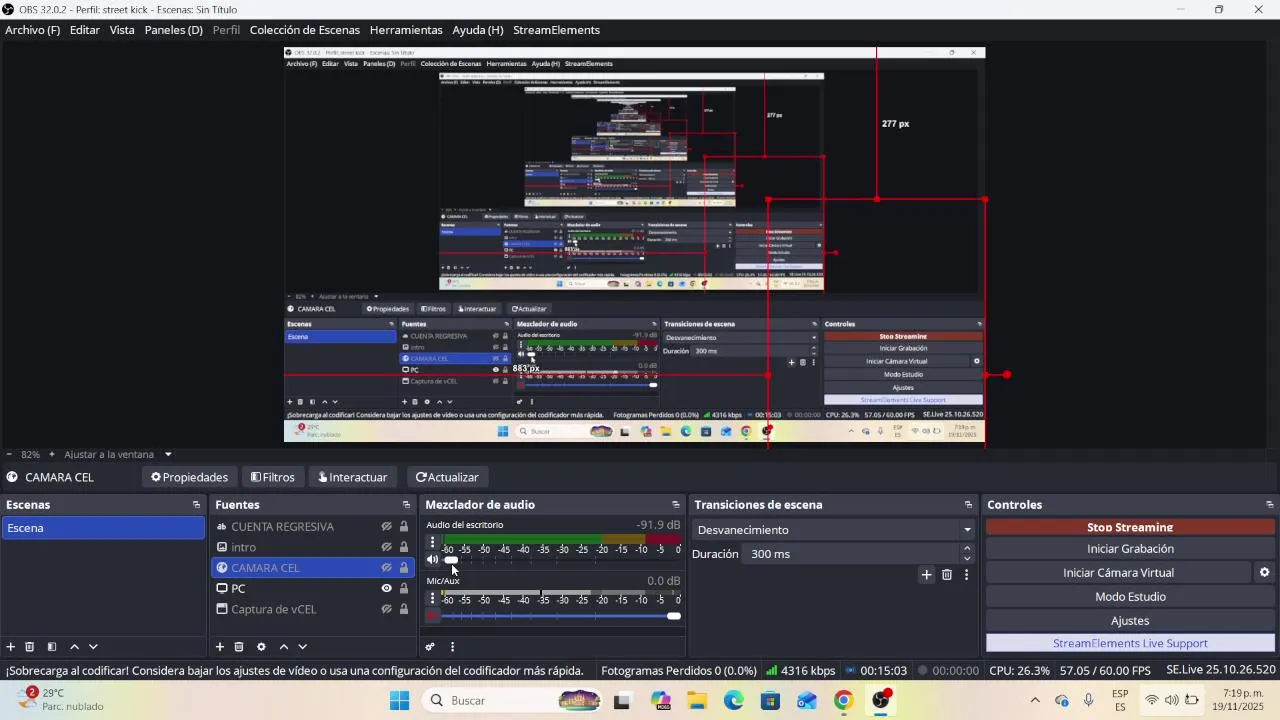Open Chrome from the taskbar
This screenshot has width=1280, height=720.
click(x=843, y=700)
